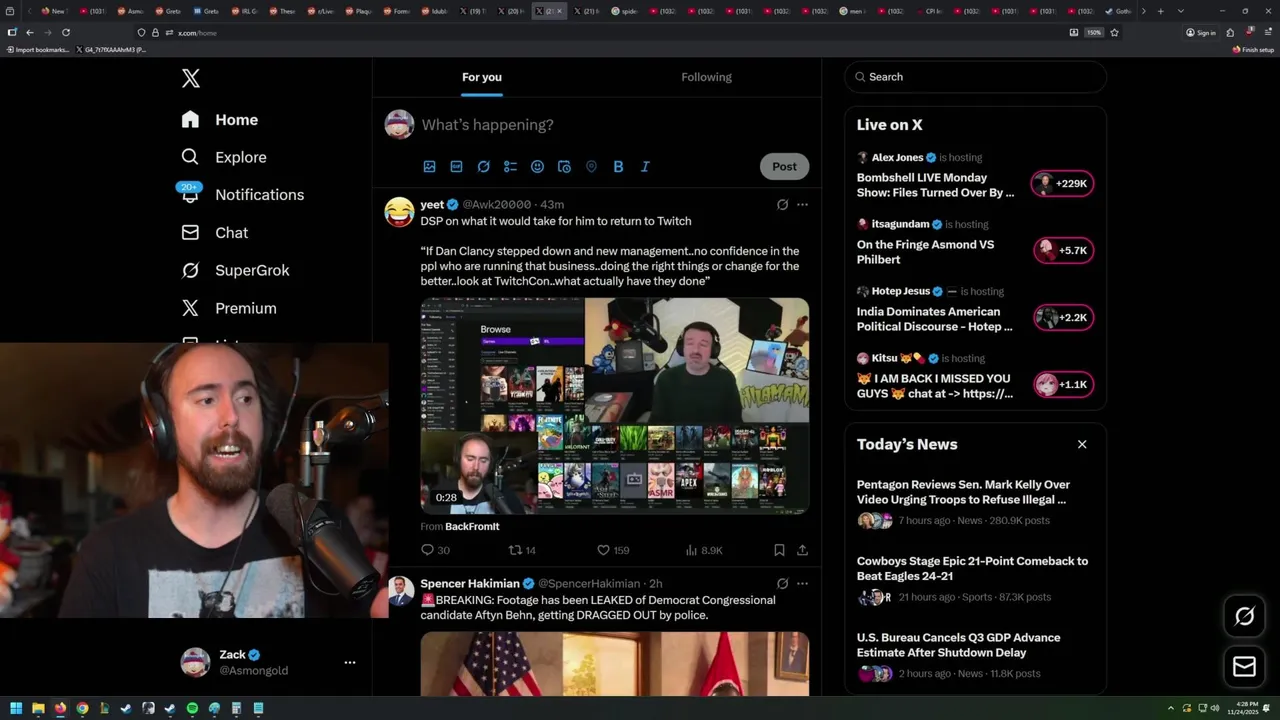This screenshot has height=720, width=1280.
Task: Like yeet's post with 159 likes
Action: point(613,550)
